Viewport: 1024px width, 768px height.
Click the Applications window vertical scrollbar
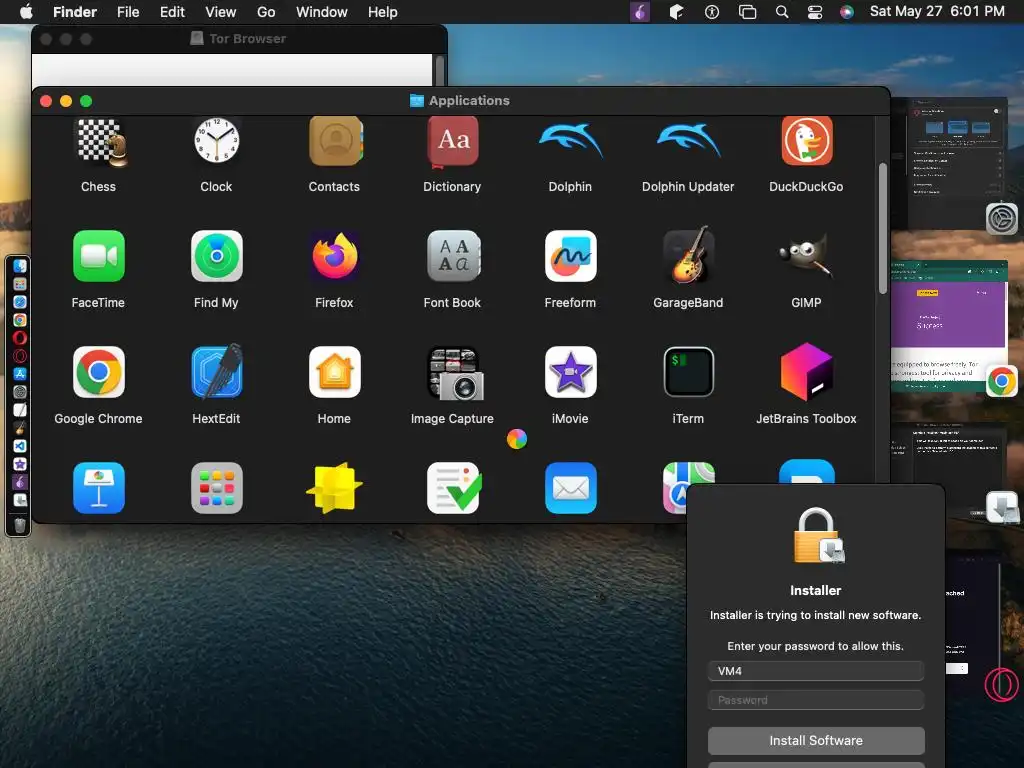(x=883, y=229)
